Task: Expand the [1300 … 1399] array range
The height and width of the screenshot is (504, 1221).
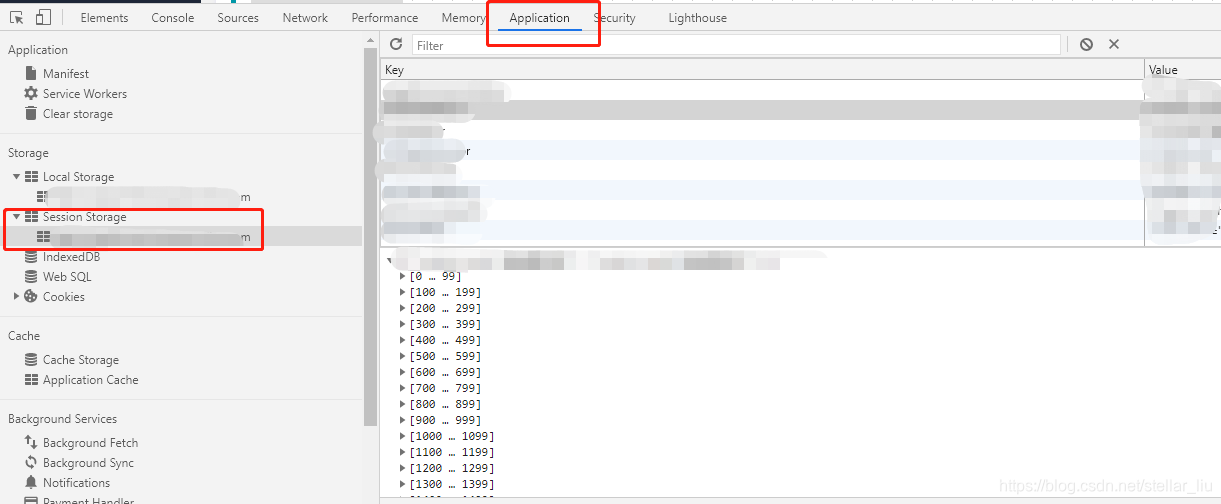Action: pos(404,484)
